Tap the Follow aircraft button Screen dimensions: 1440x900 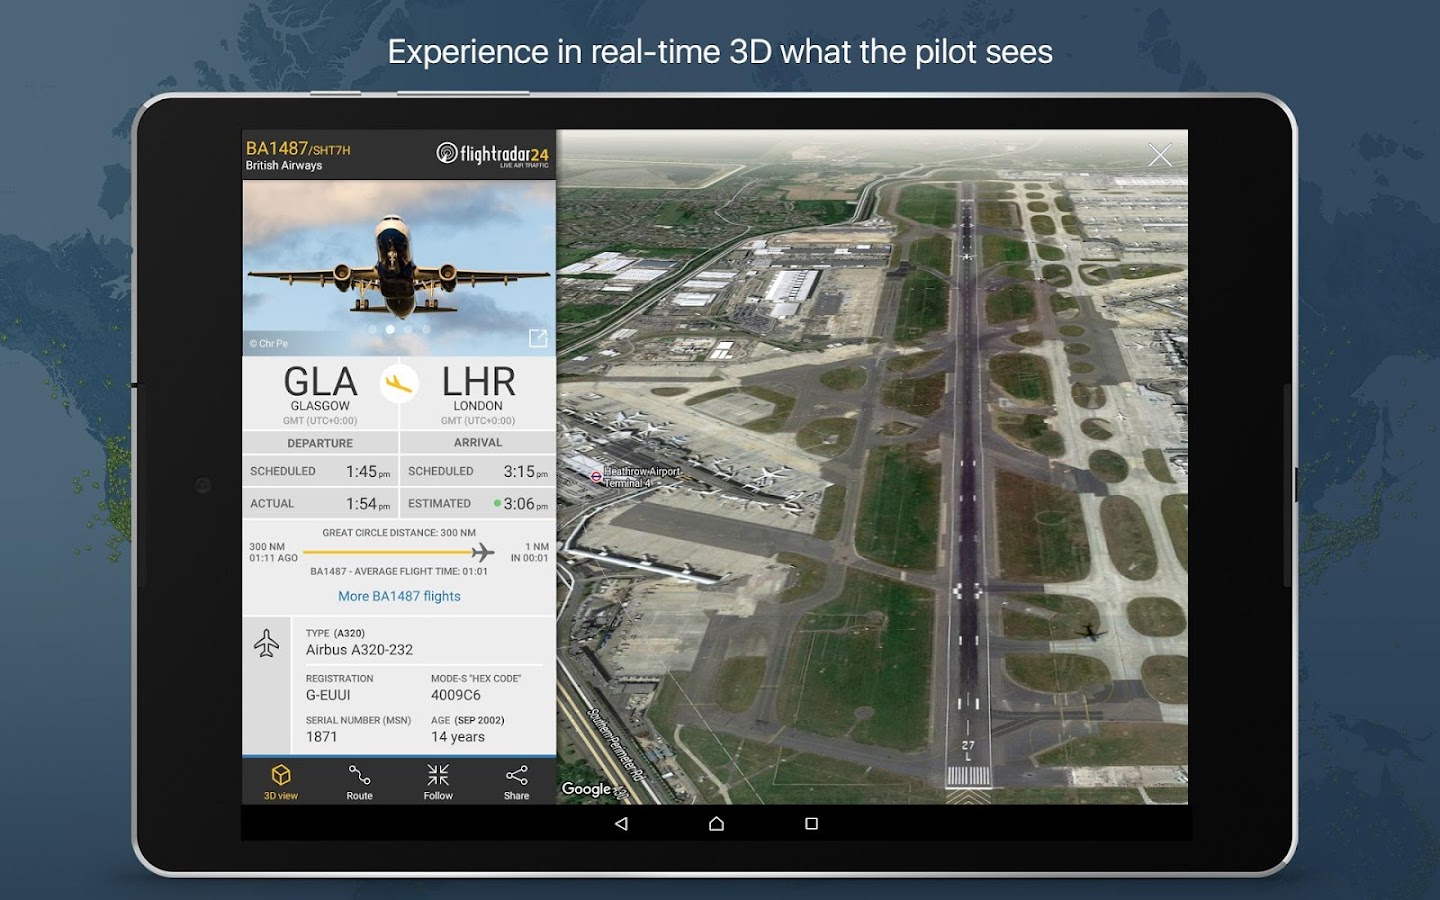pos(438,781)
